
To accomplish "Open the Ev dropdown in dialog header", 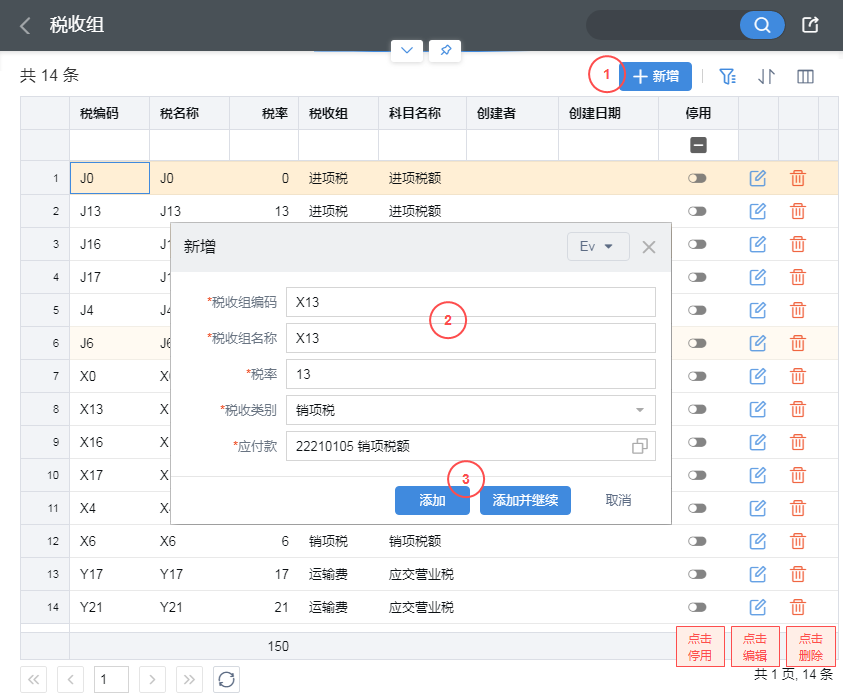I will 597,247.
